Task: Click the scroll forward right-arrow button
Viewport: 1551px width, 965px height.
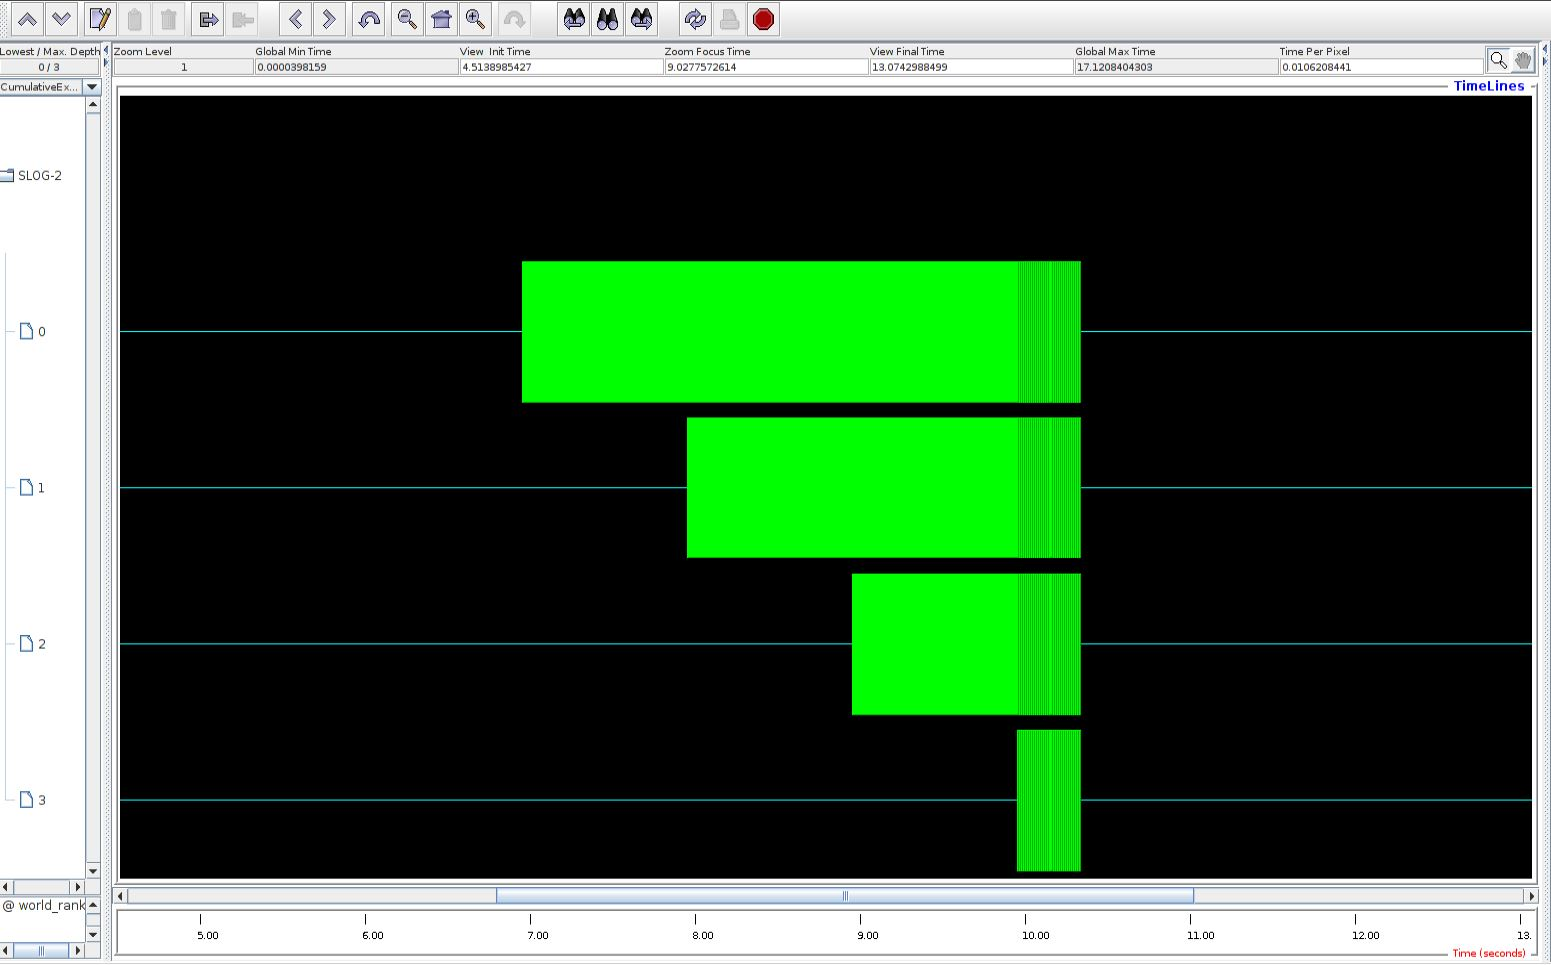Action: click(328, 19)
